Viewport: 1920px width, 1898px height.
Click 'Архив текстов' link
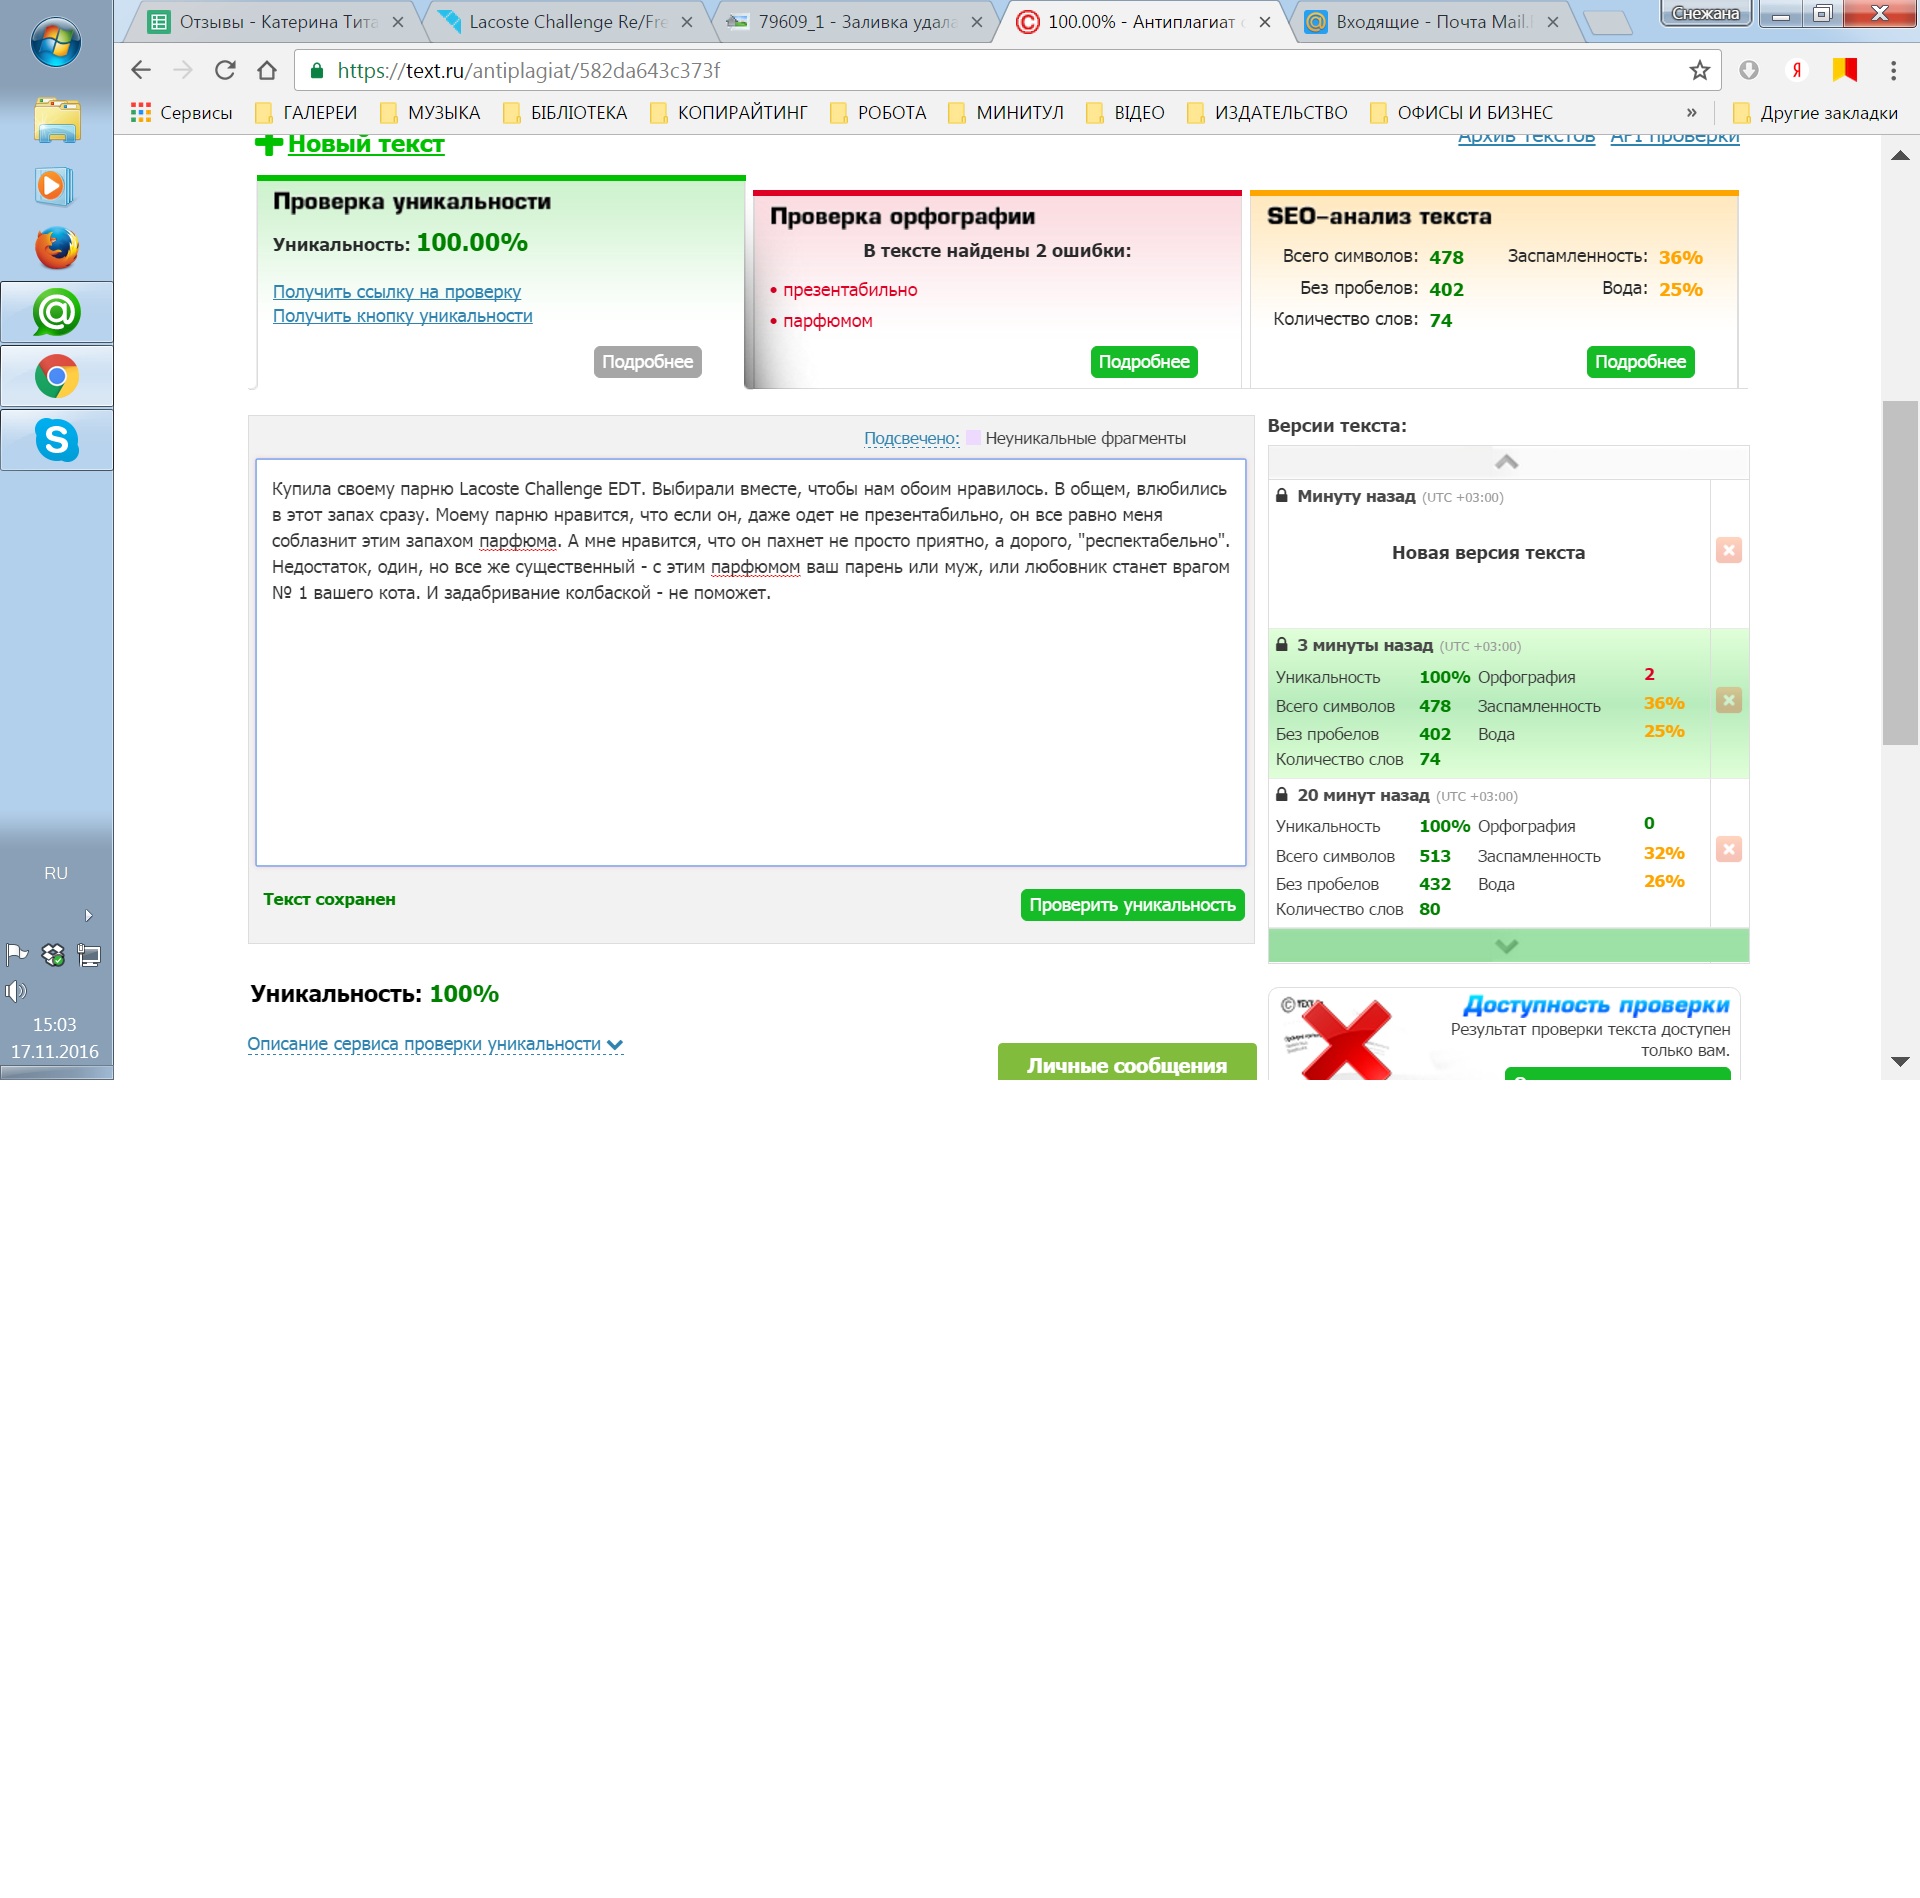click(1526, 138)
